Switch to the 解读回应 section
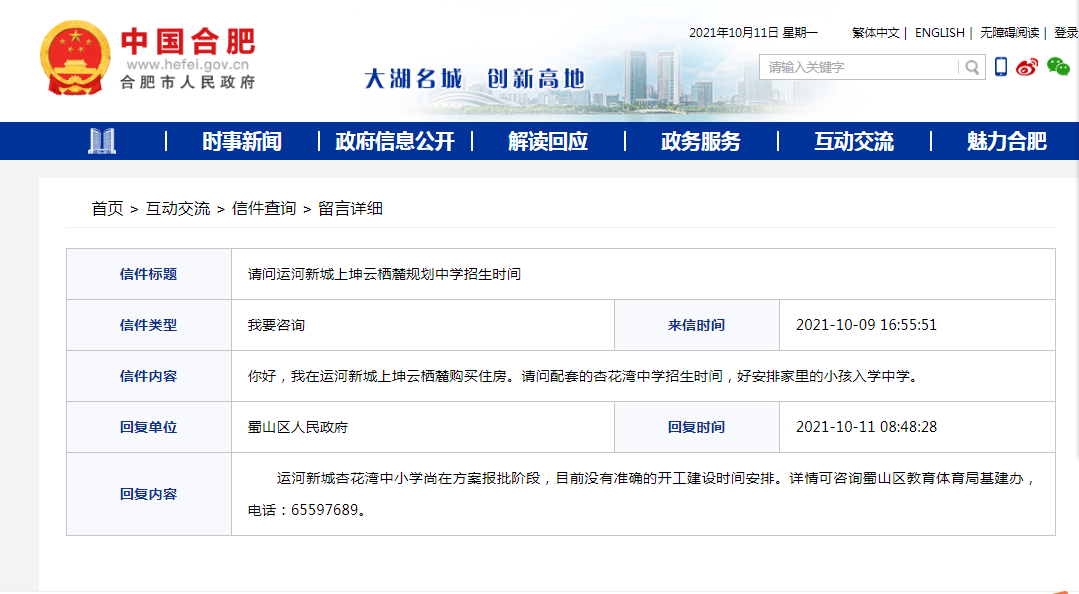The width and height of the screenshot is (1079, 594). click(551, 141)
